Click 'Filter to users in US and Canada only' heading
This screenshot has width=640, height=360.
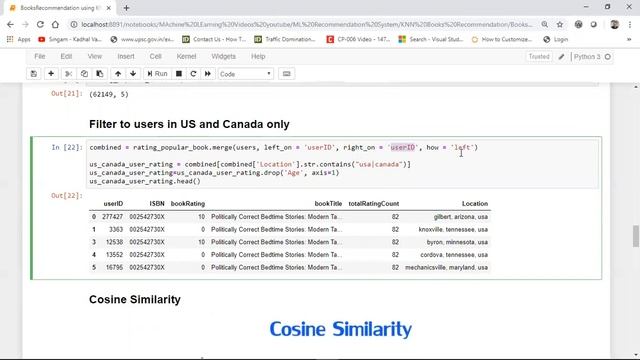[189, 124]
